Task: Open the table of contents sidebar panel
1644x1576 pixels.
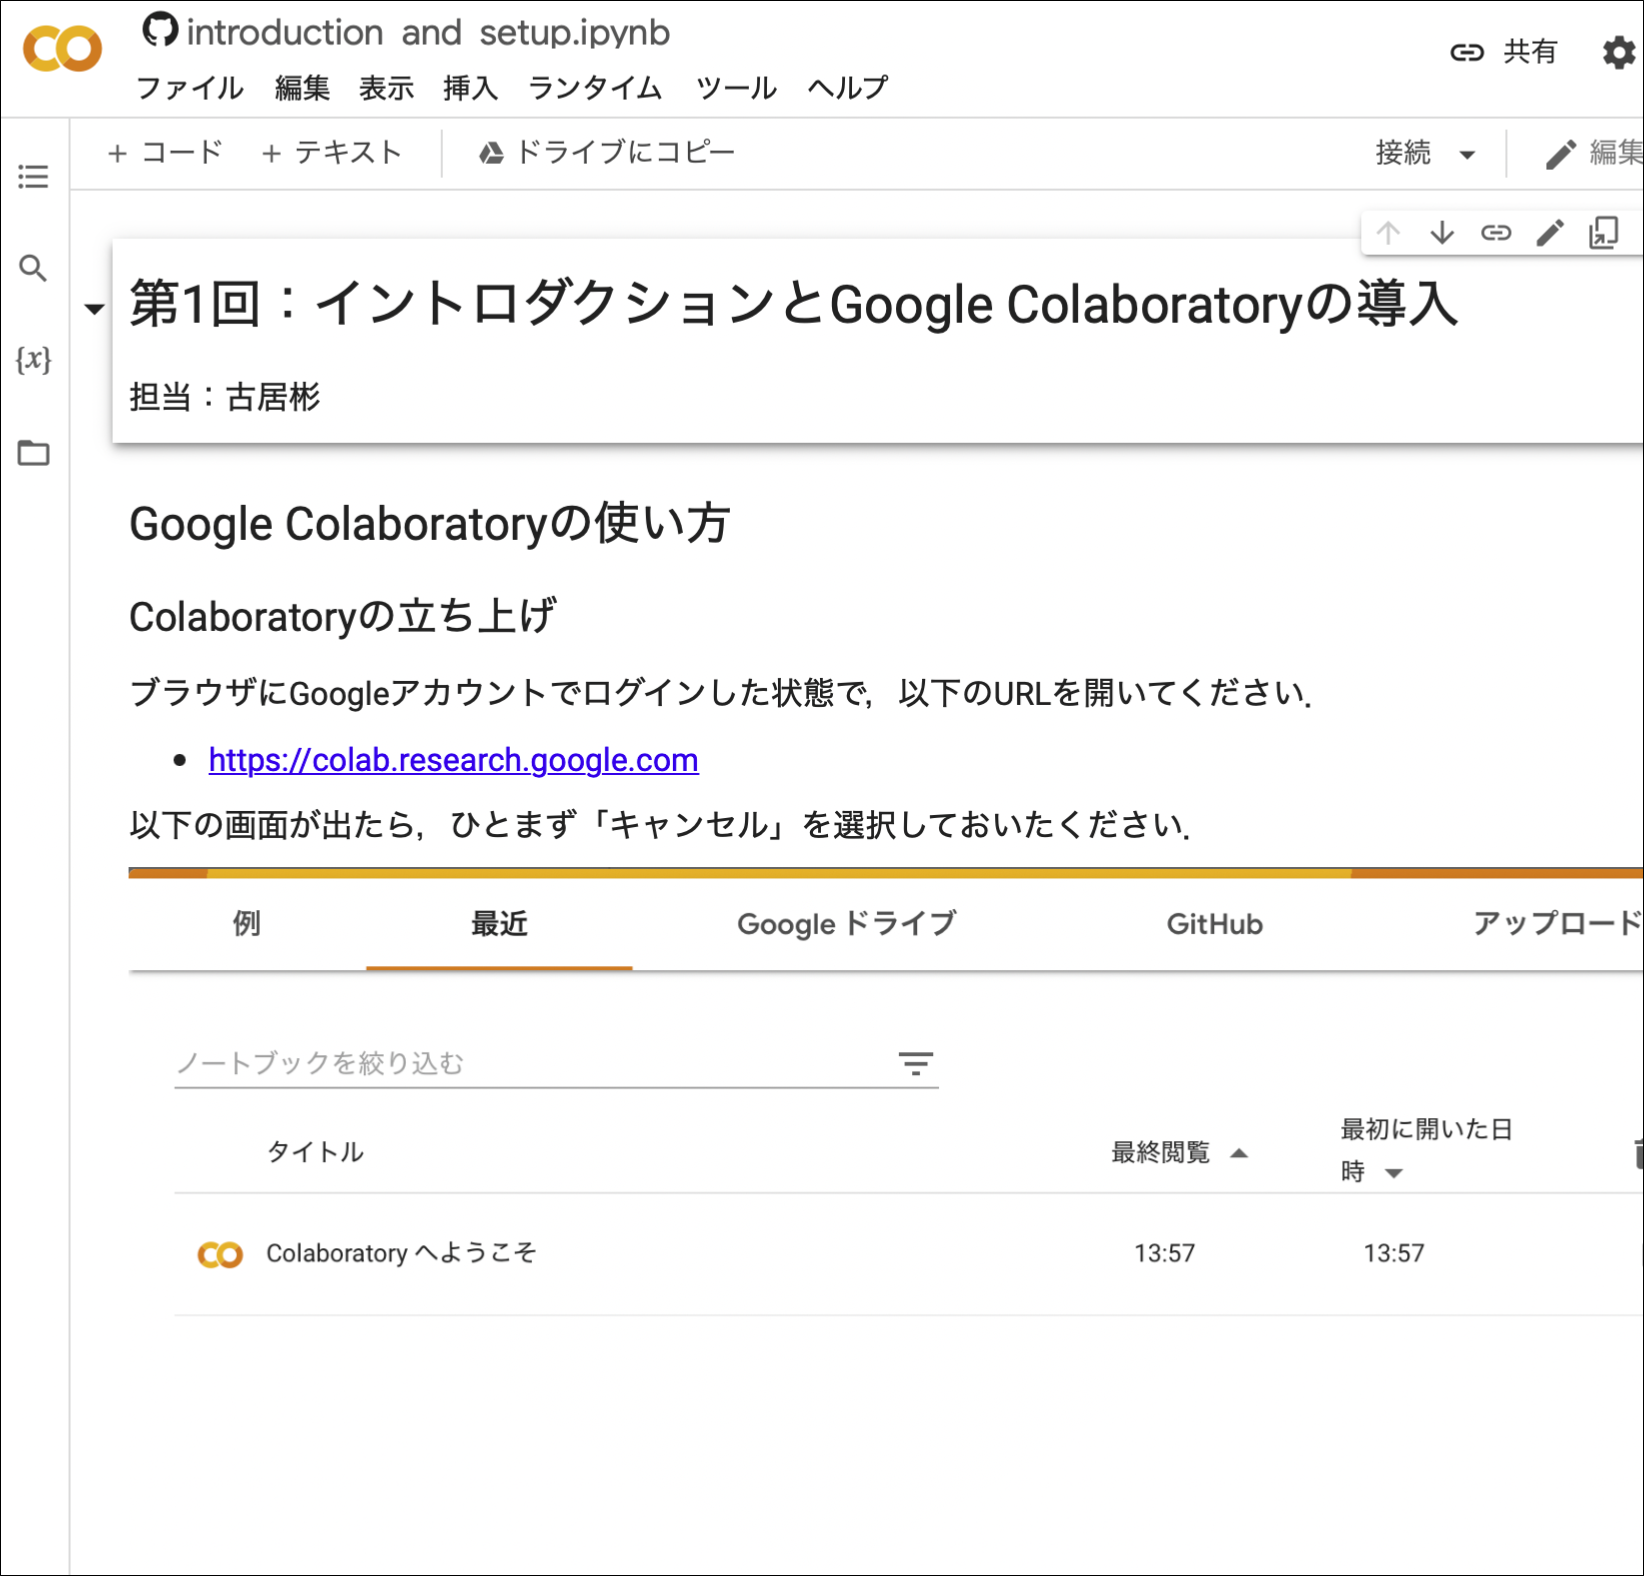Action: click(x=33, y=177)
